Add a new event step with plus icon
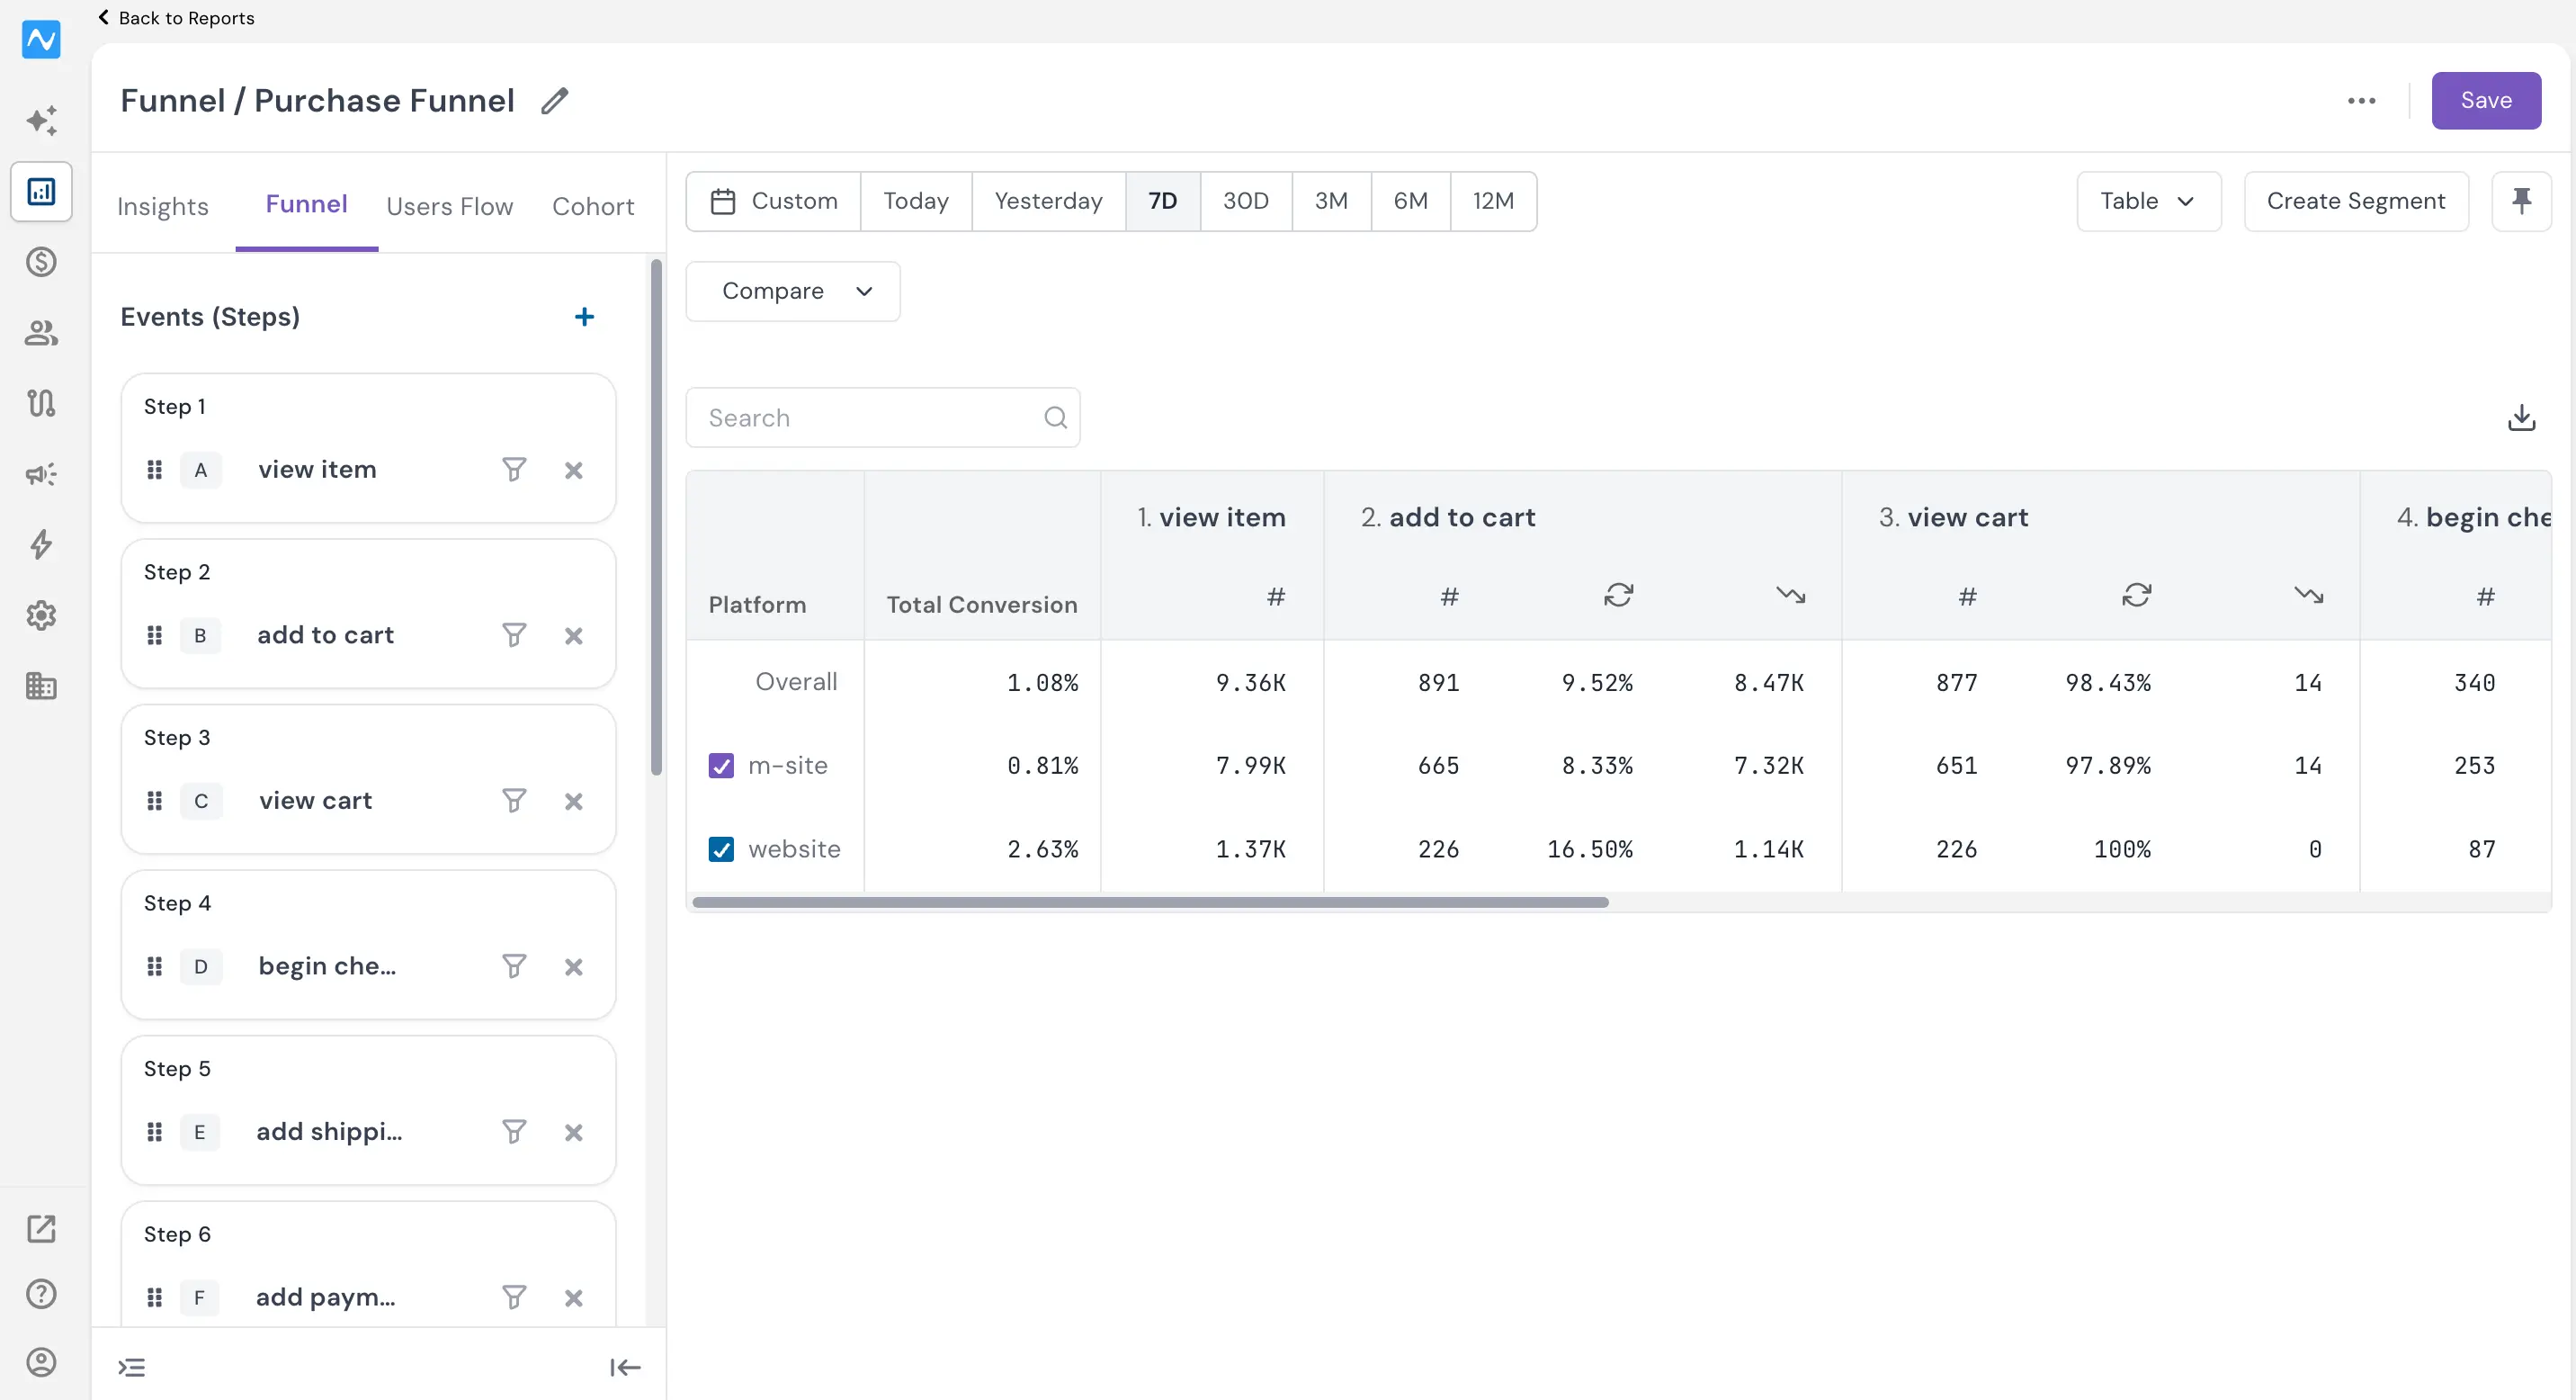 (584, 317)
